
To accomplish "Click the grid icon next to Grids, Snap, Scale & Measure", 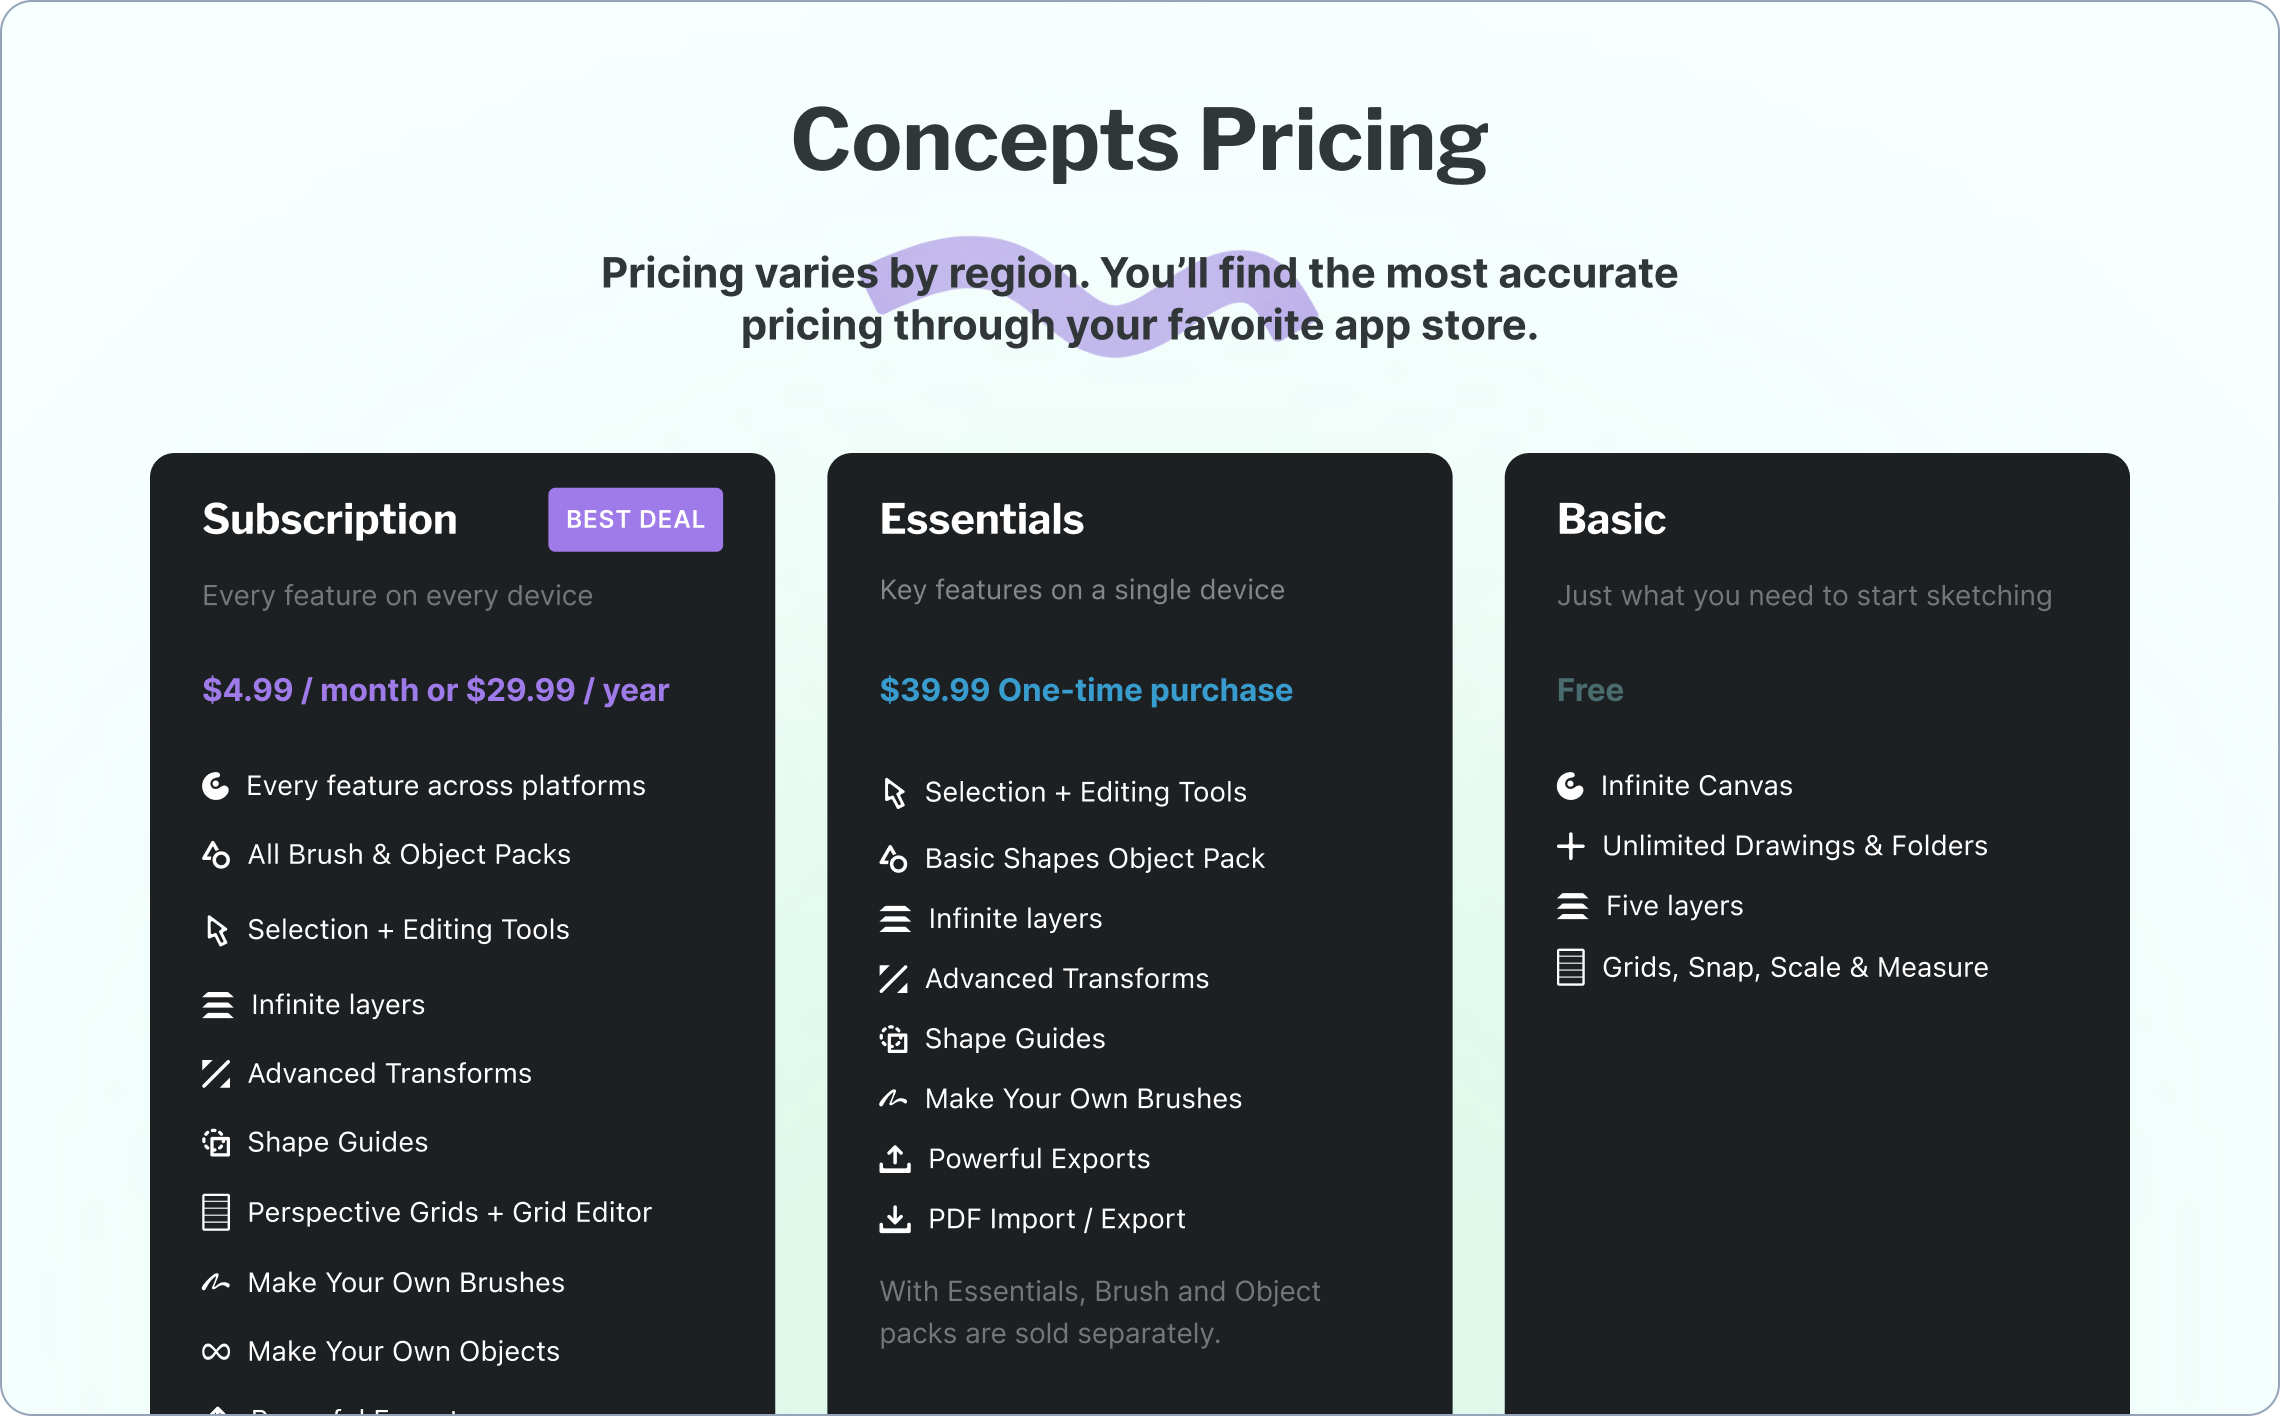I will point(1570,967).
